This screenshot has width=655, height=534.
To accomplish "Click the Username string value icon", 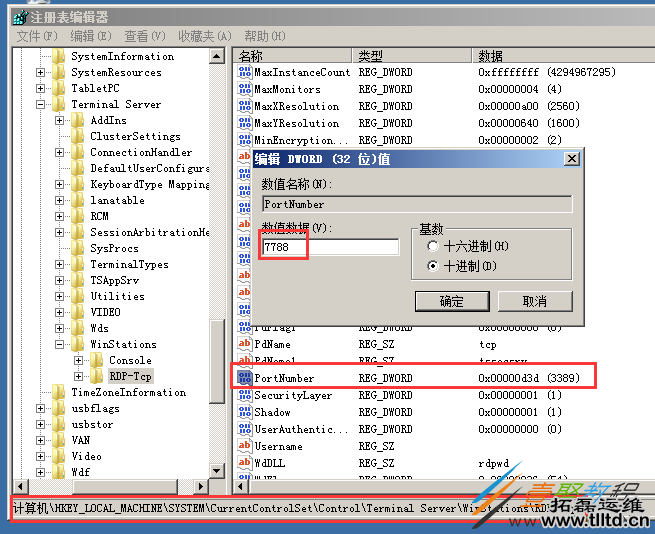I will pyautogui.click(x=244, y=446).
